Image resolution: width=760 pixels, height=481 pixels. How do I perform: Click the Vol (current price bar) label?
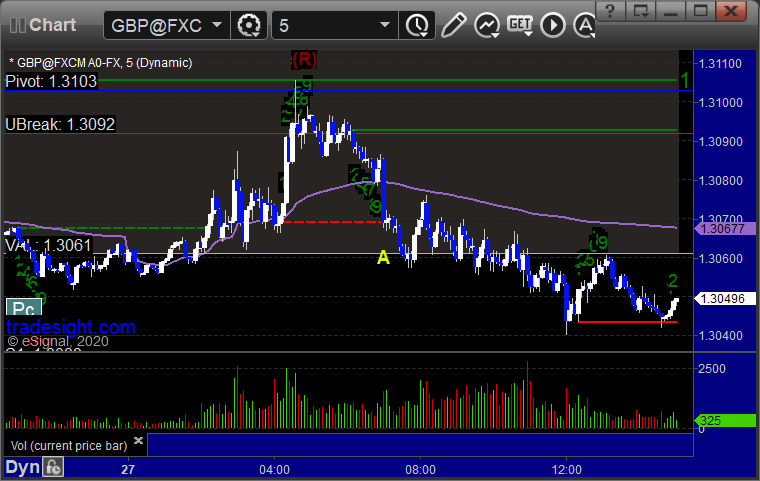pyautogui.click(x=69, y=446)
